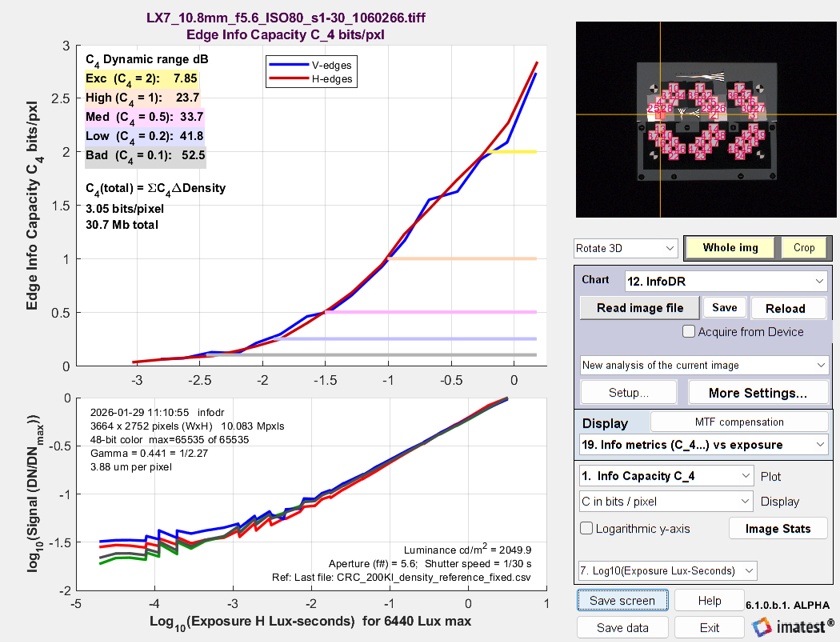Viewport: 840px width, 642px height.
Task: Click the test chart image thumbnail
Action: click(x=704, y=118)
